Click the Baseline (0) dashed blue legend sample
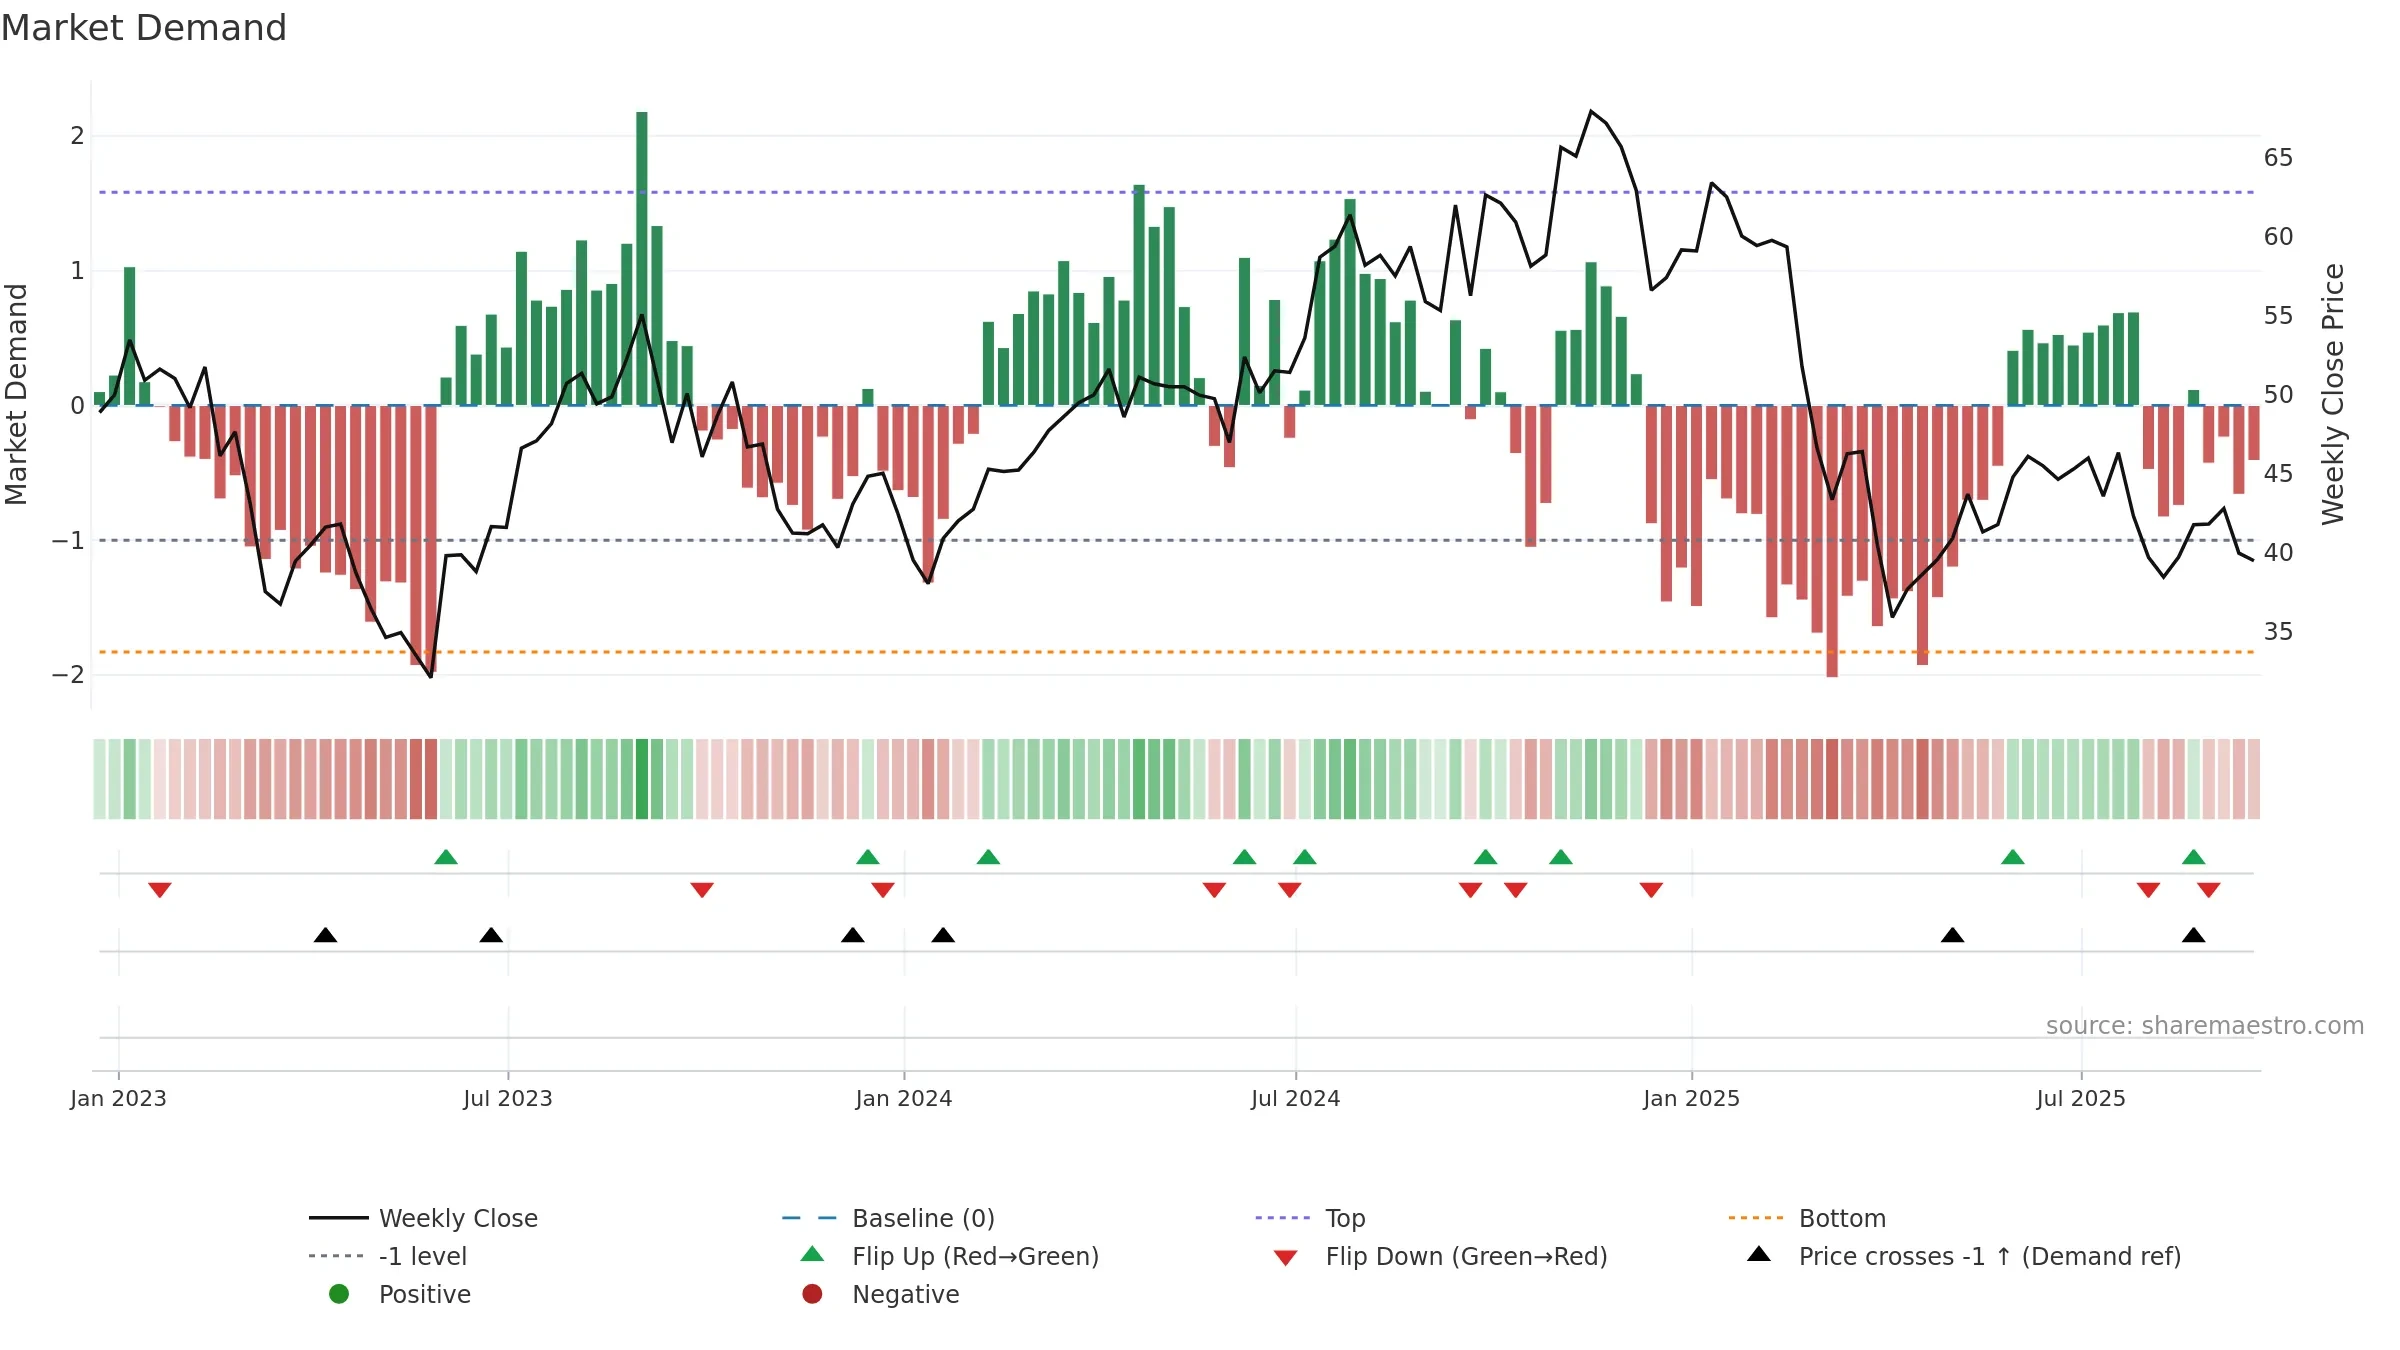 (809, 1218)
